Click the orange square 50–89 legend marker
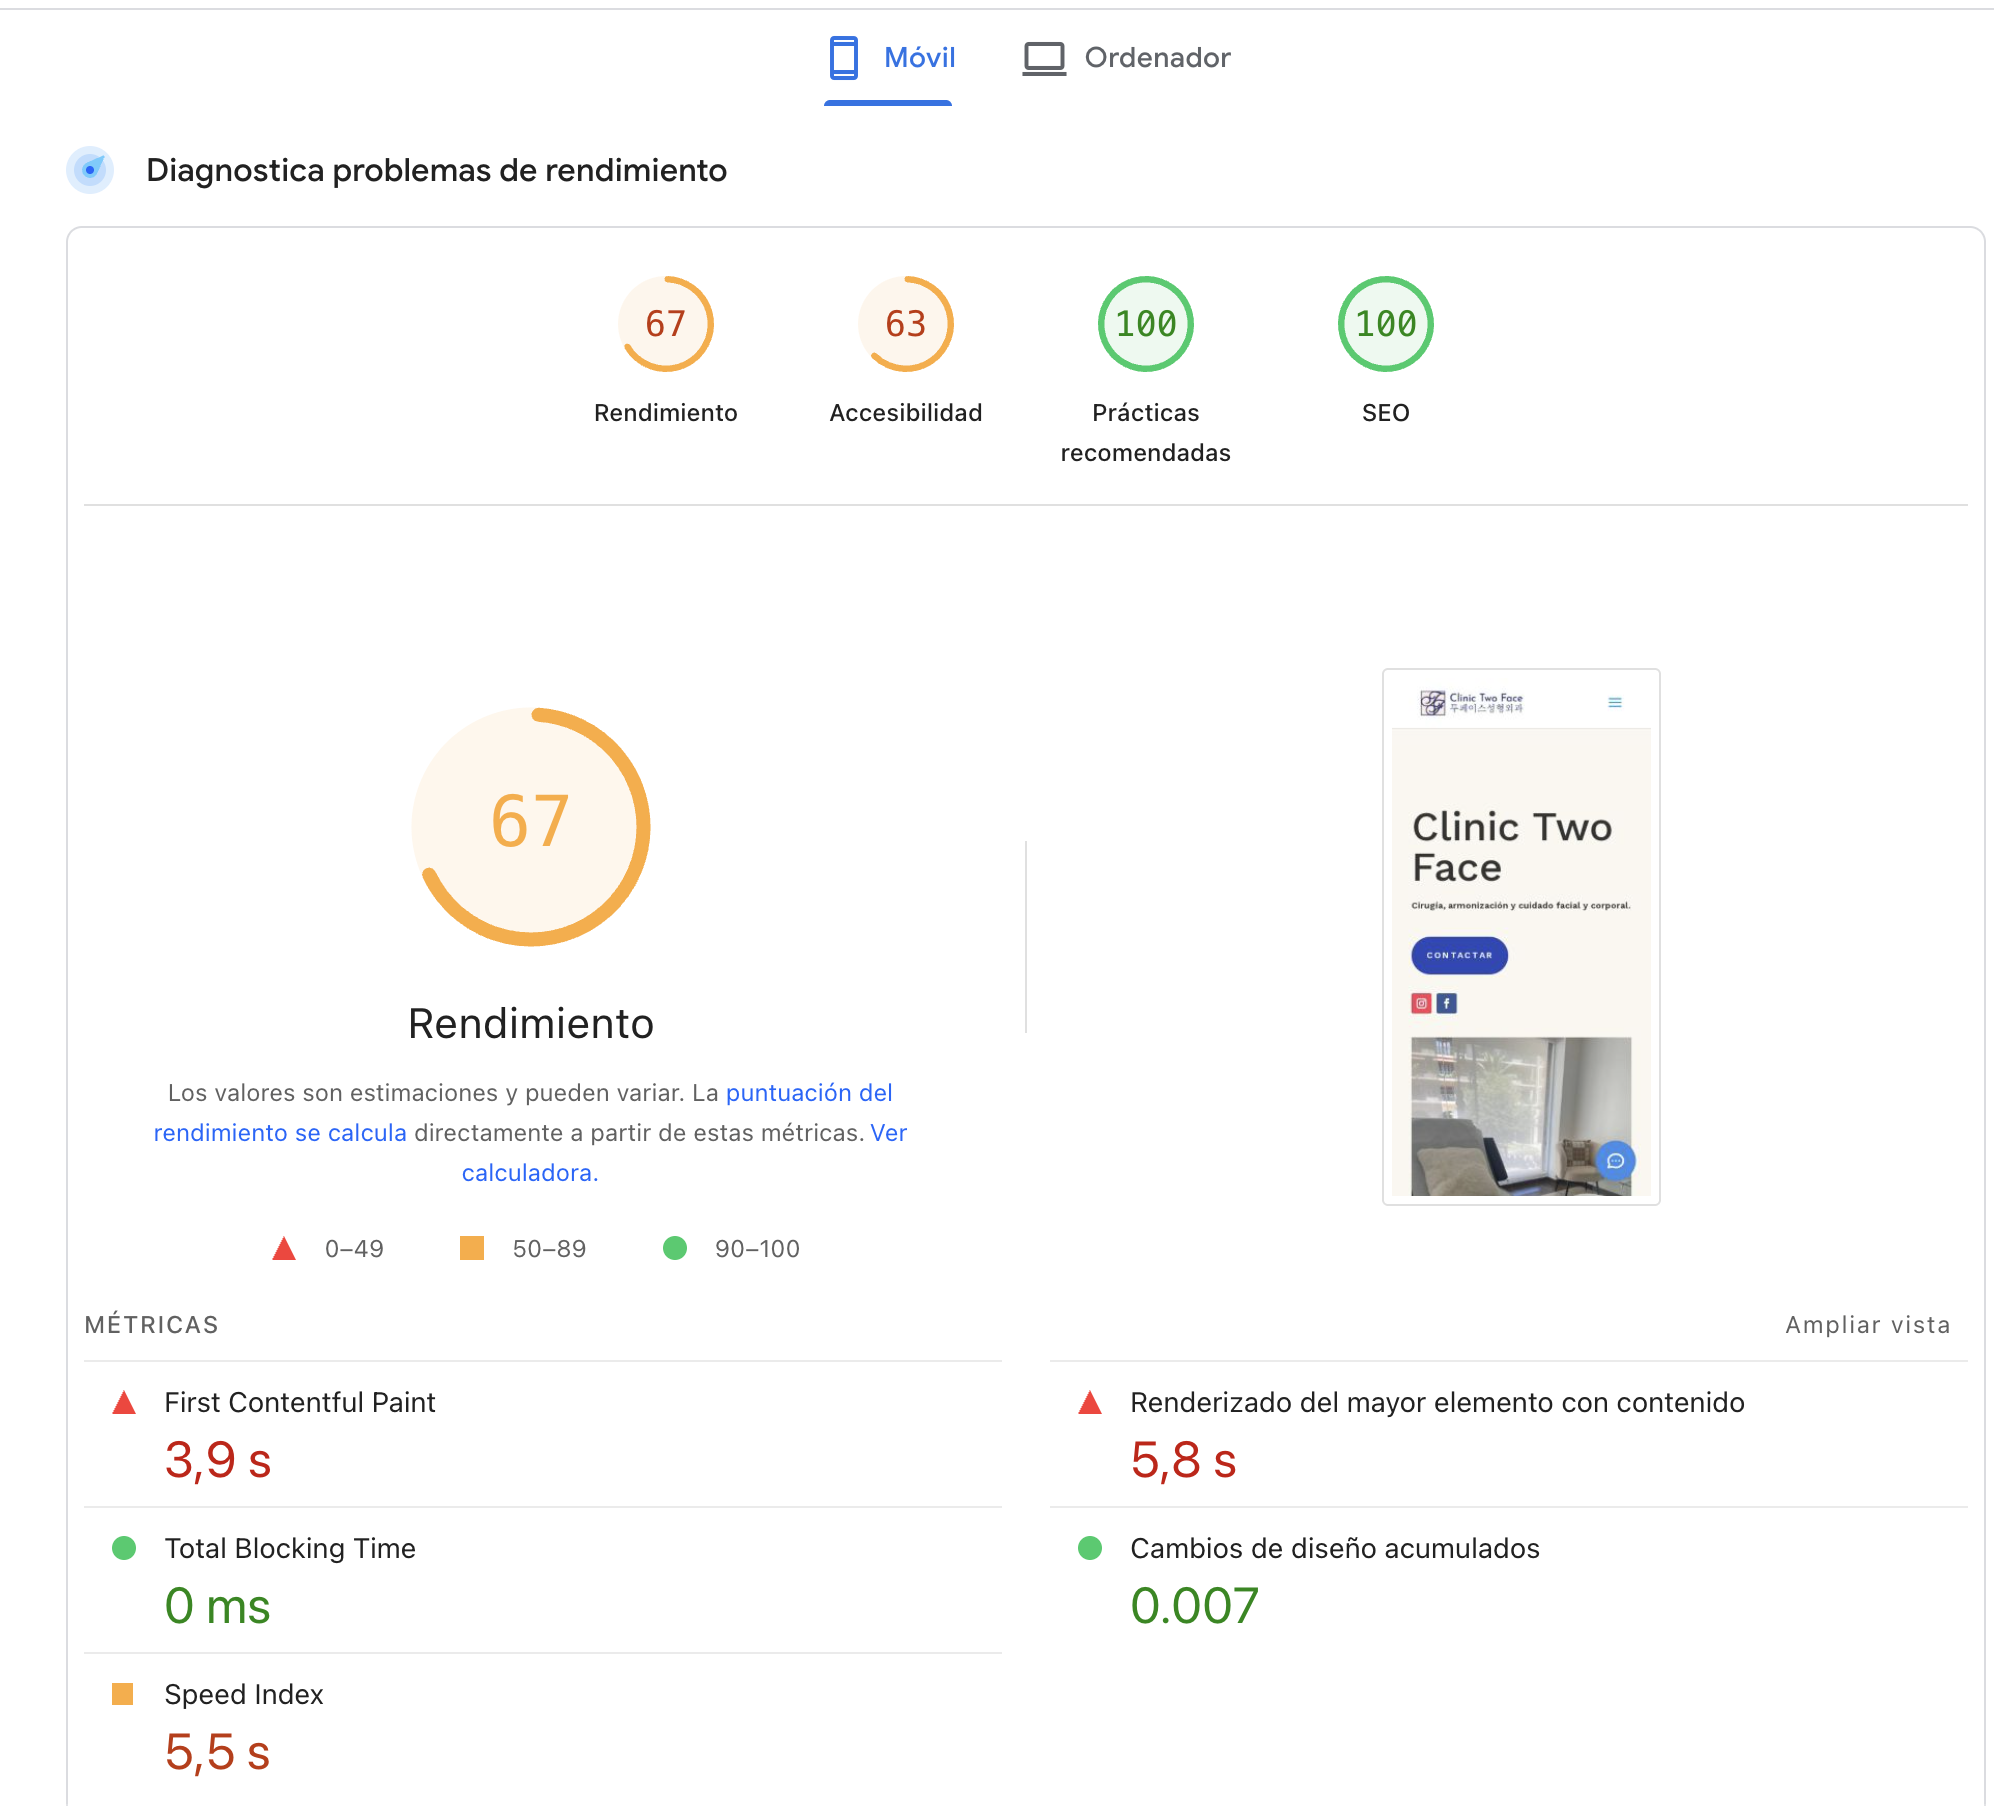The height and width of the screenshot is (1806, 1994). (x=472, y=1248)
